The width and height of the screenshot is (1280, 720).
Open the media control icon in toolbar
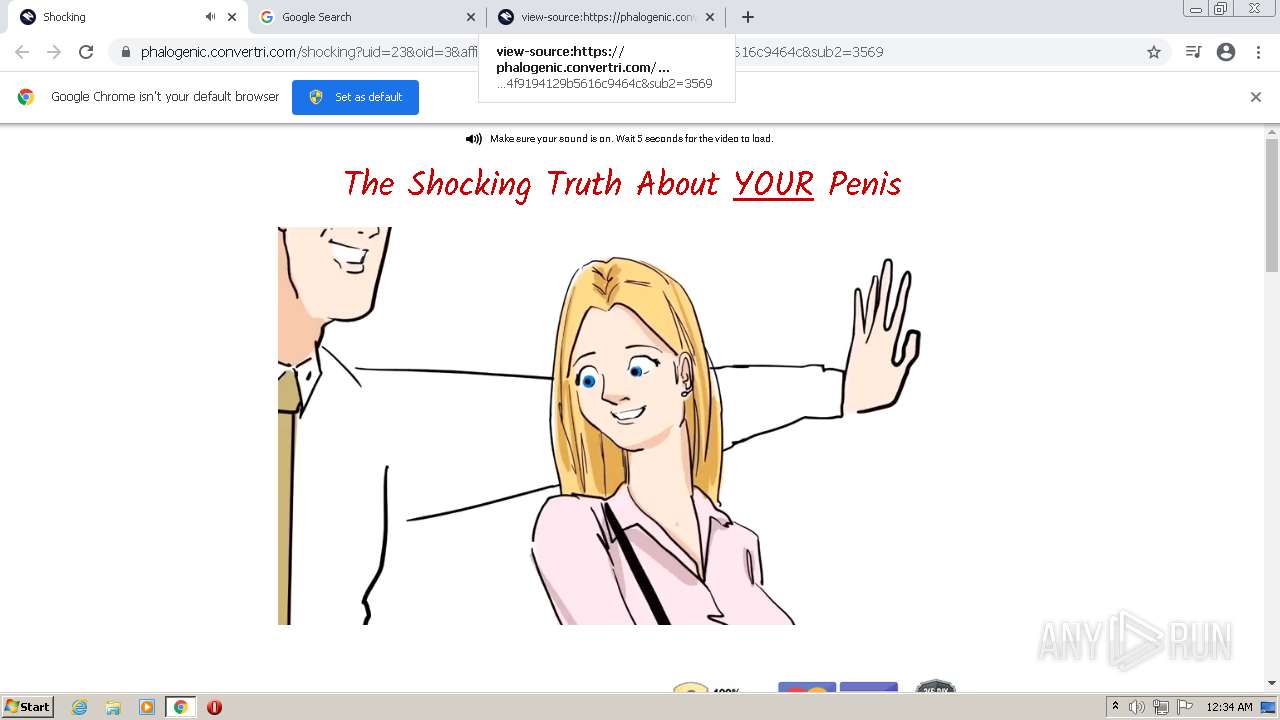(1193, 52)
